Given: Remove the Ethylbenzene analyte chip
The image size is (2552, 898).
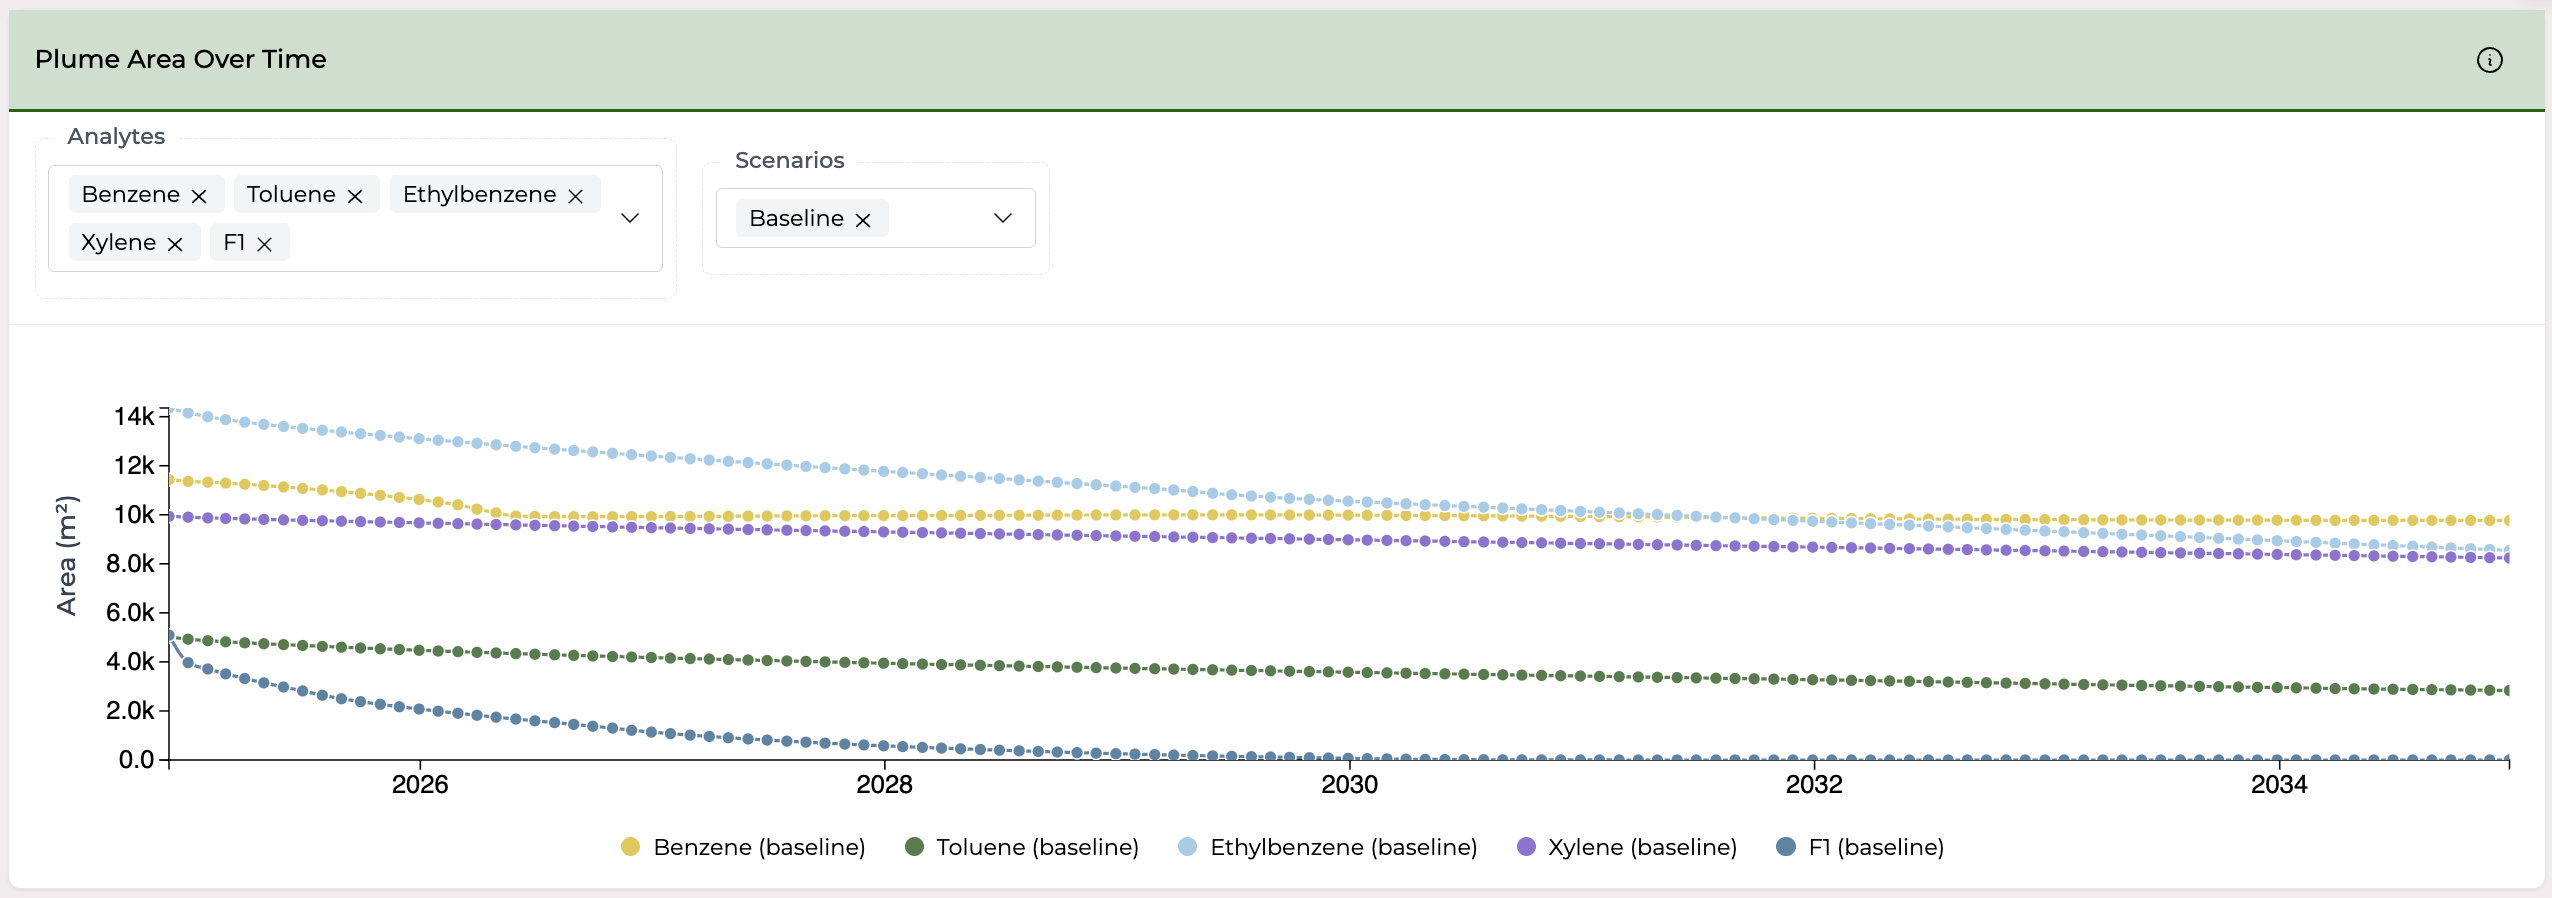Looking at the screenshot, I should [x=576, y=196].
